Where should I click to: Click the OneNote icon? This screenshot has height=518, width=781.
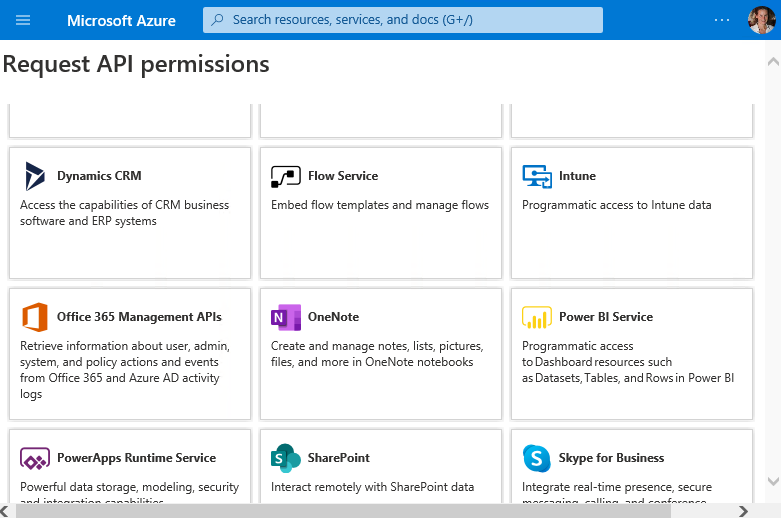(x=286, y=317)
